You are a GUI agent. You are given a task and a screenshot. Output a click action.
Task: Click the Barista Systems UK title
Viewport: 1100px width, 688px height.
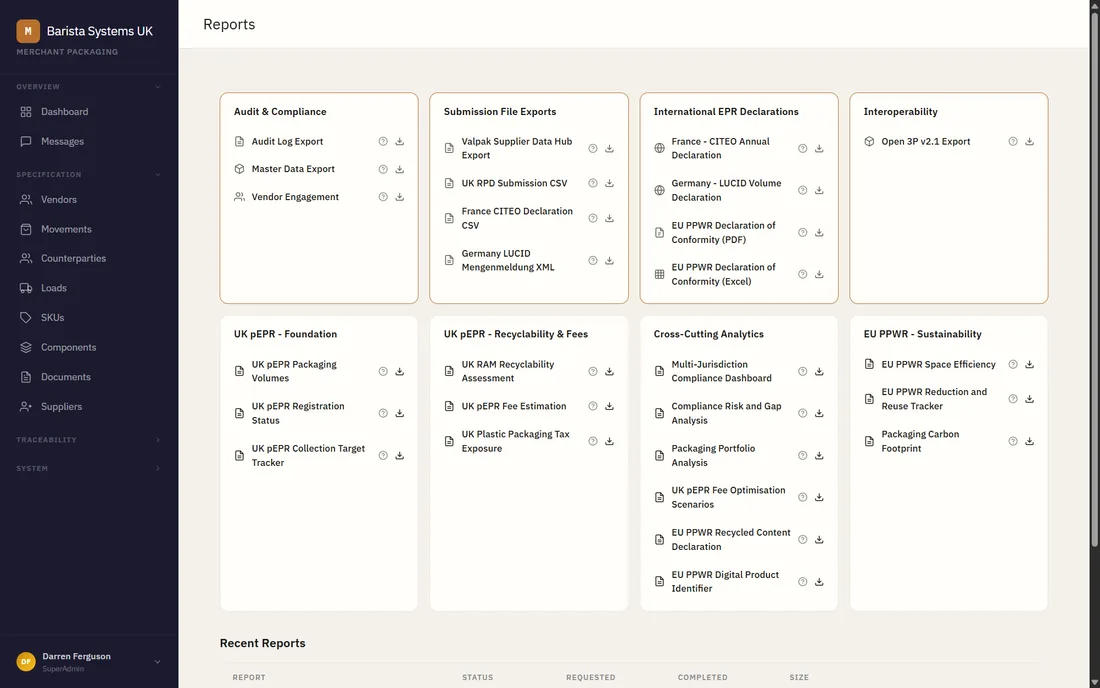pyautogui.click(x=100, y=31)
